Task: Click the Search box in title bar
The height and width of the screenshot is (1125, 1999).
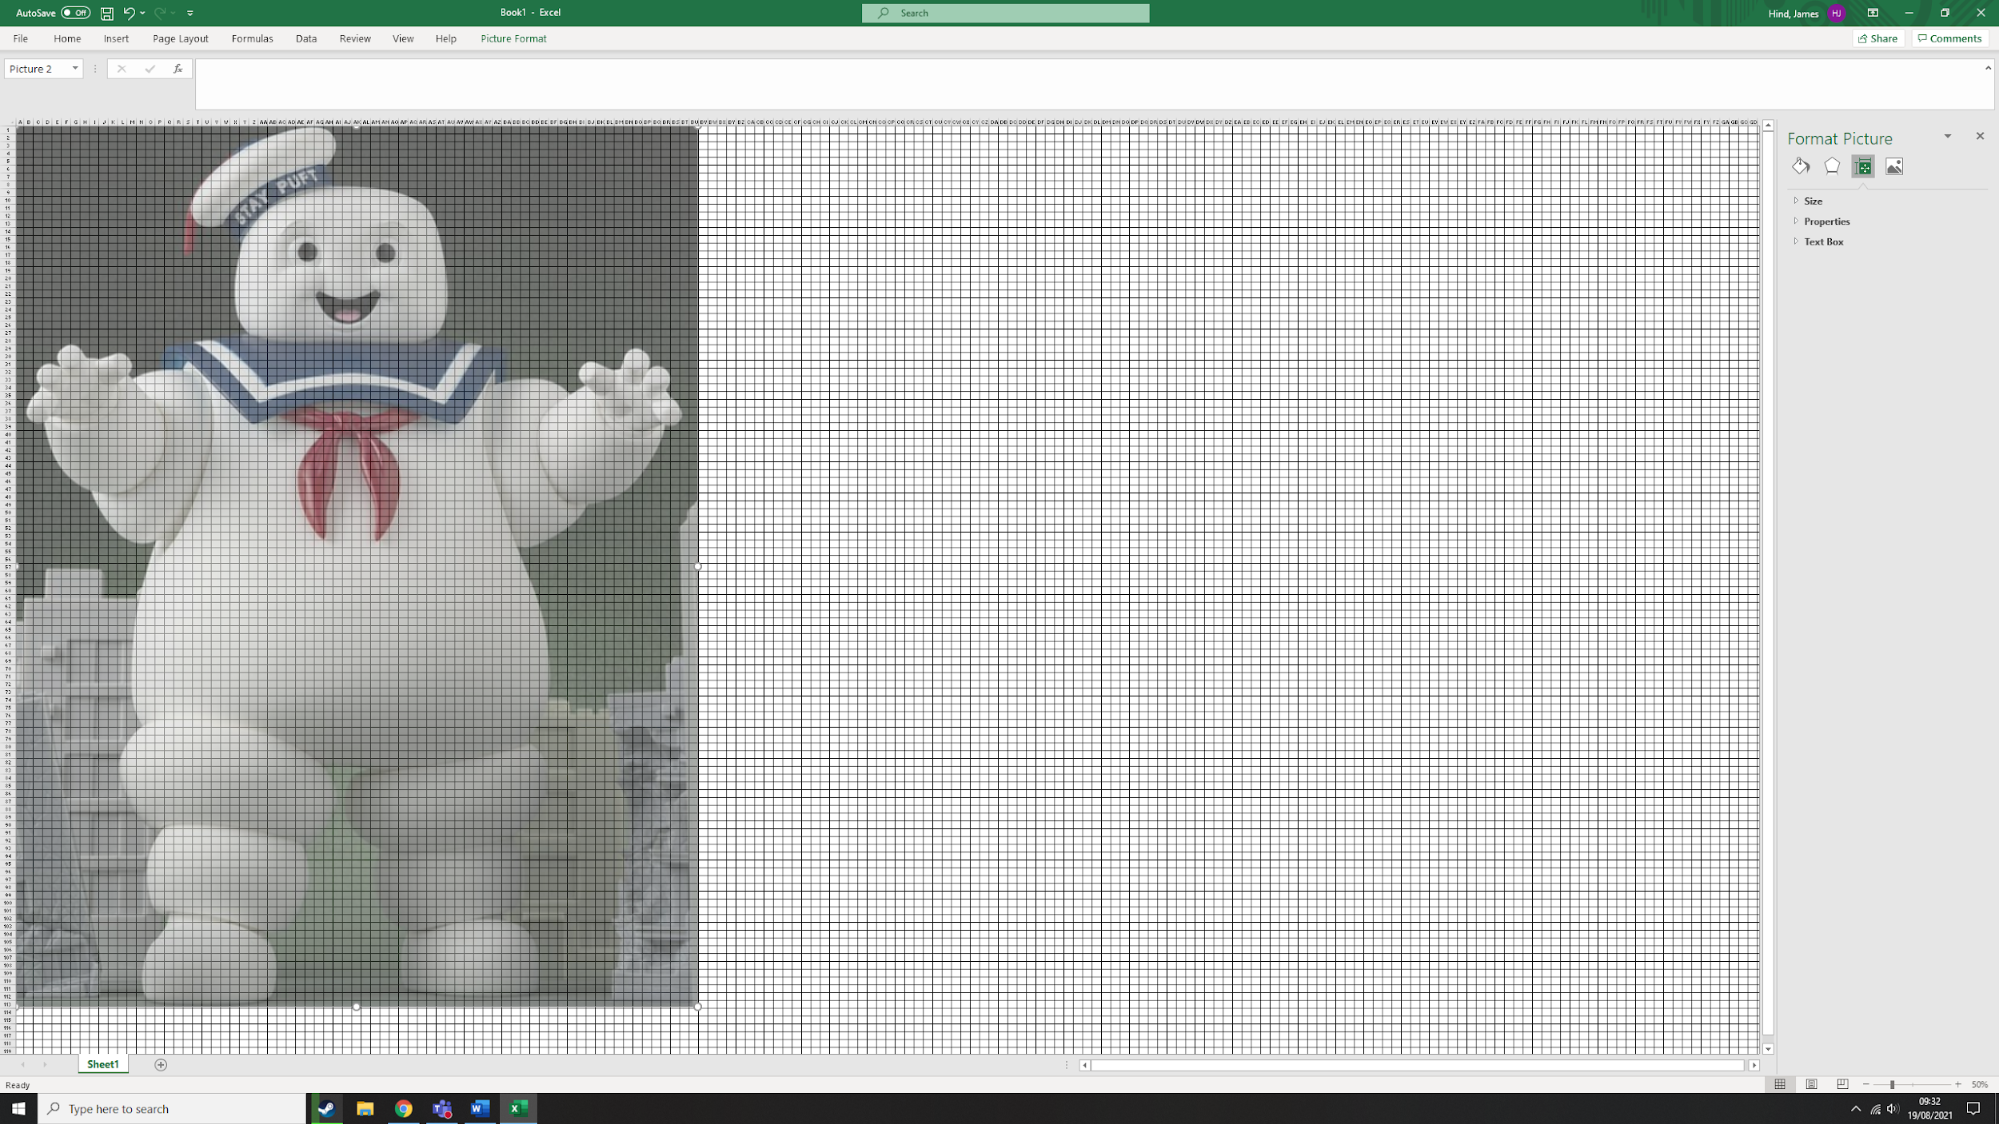Action: pyautogui.click(x=1005, y=13)
